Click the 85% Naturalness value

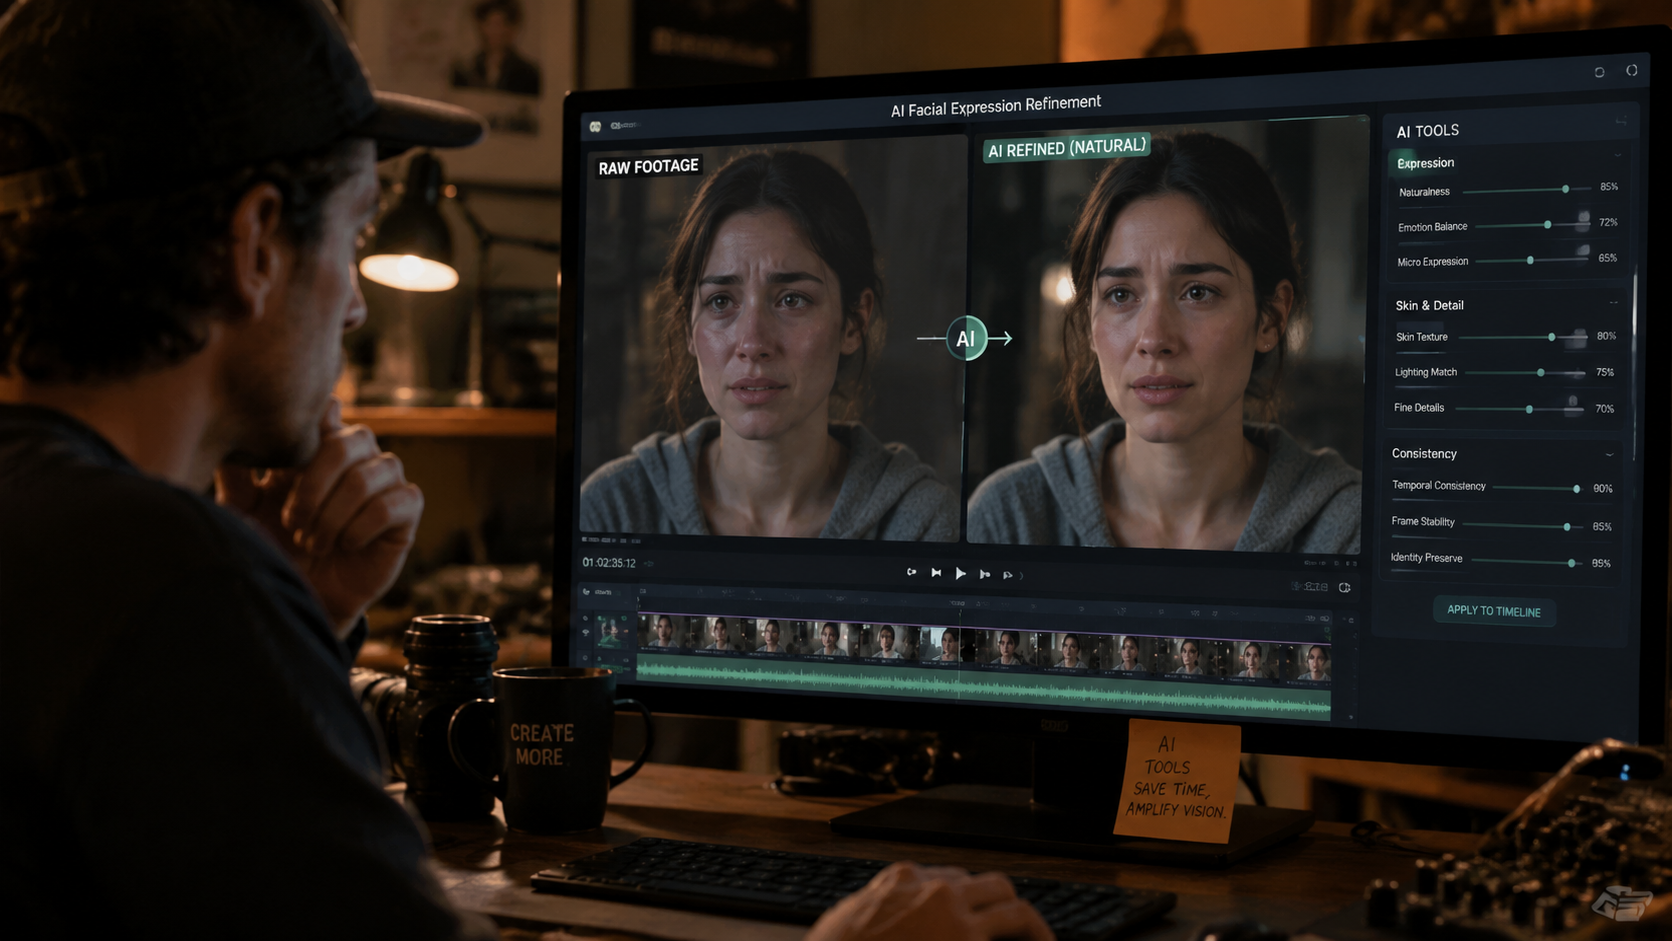pos(1609,187)
